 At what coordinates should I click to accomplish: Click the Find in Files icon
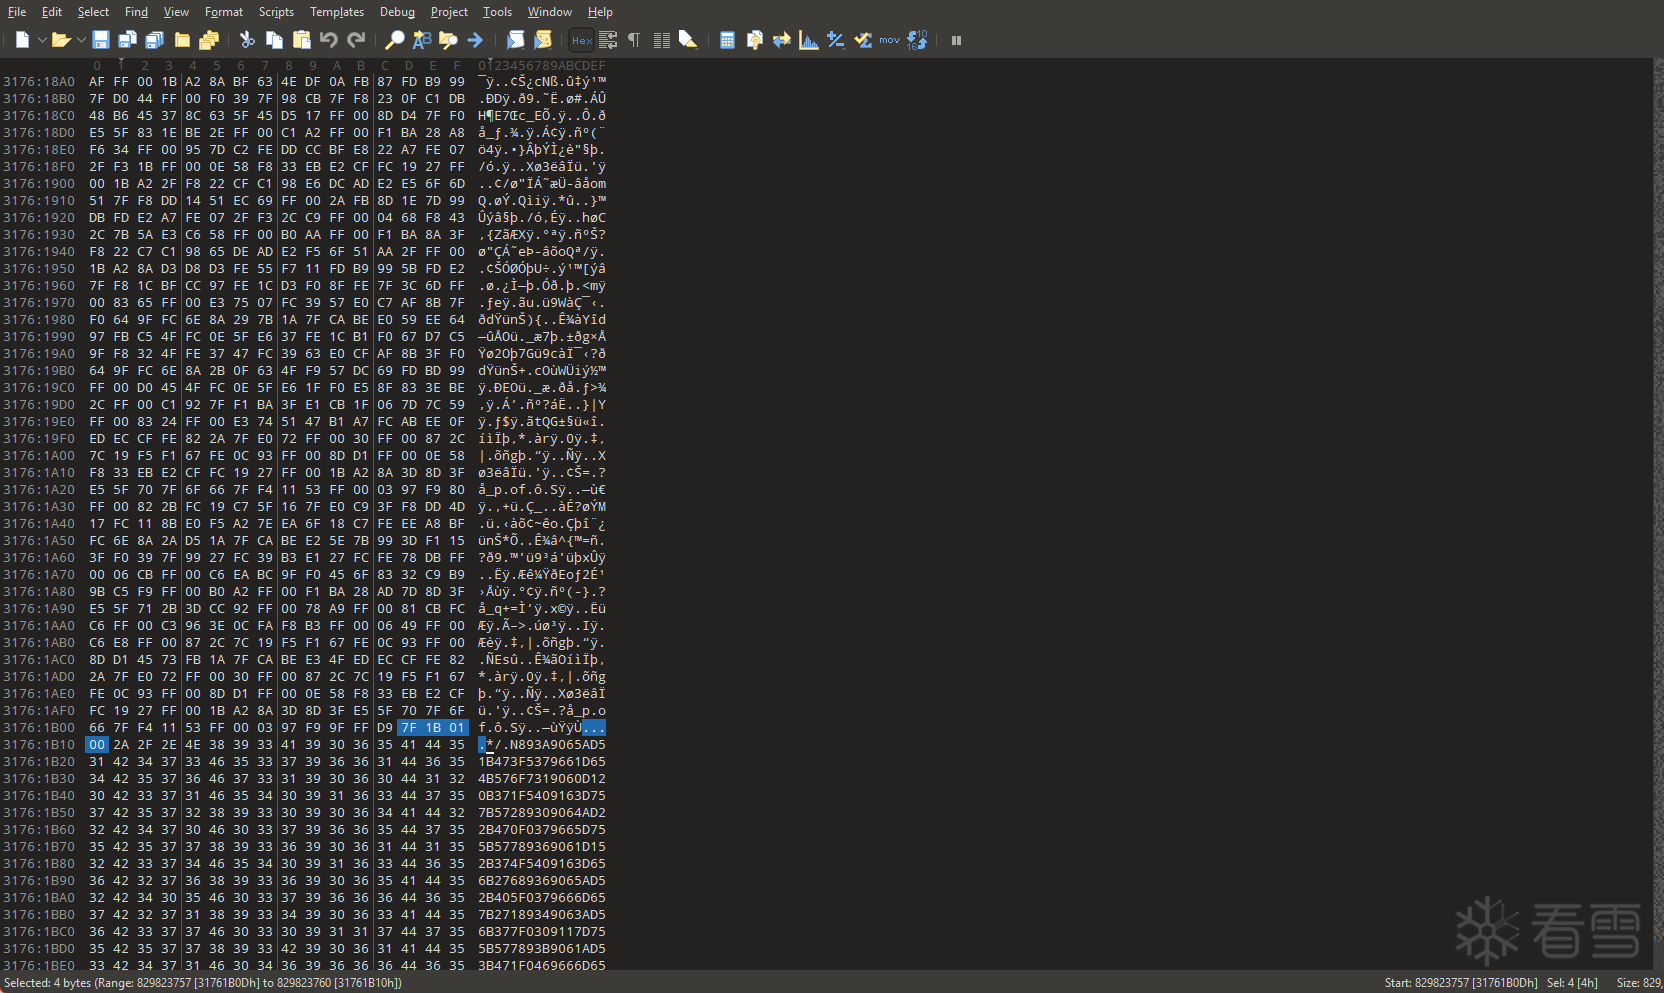(448, 40)
